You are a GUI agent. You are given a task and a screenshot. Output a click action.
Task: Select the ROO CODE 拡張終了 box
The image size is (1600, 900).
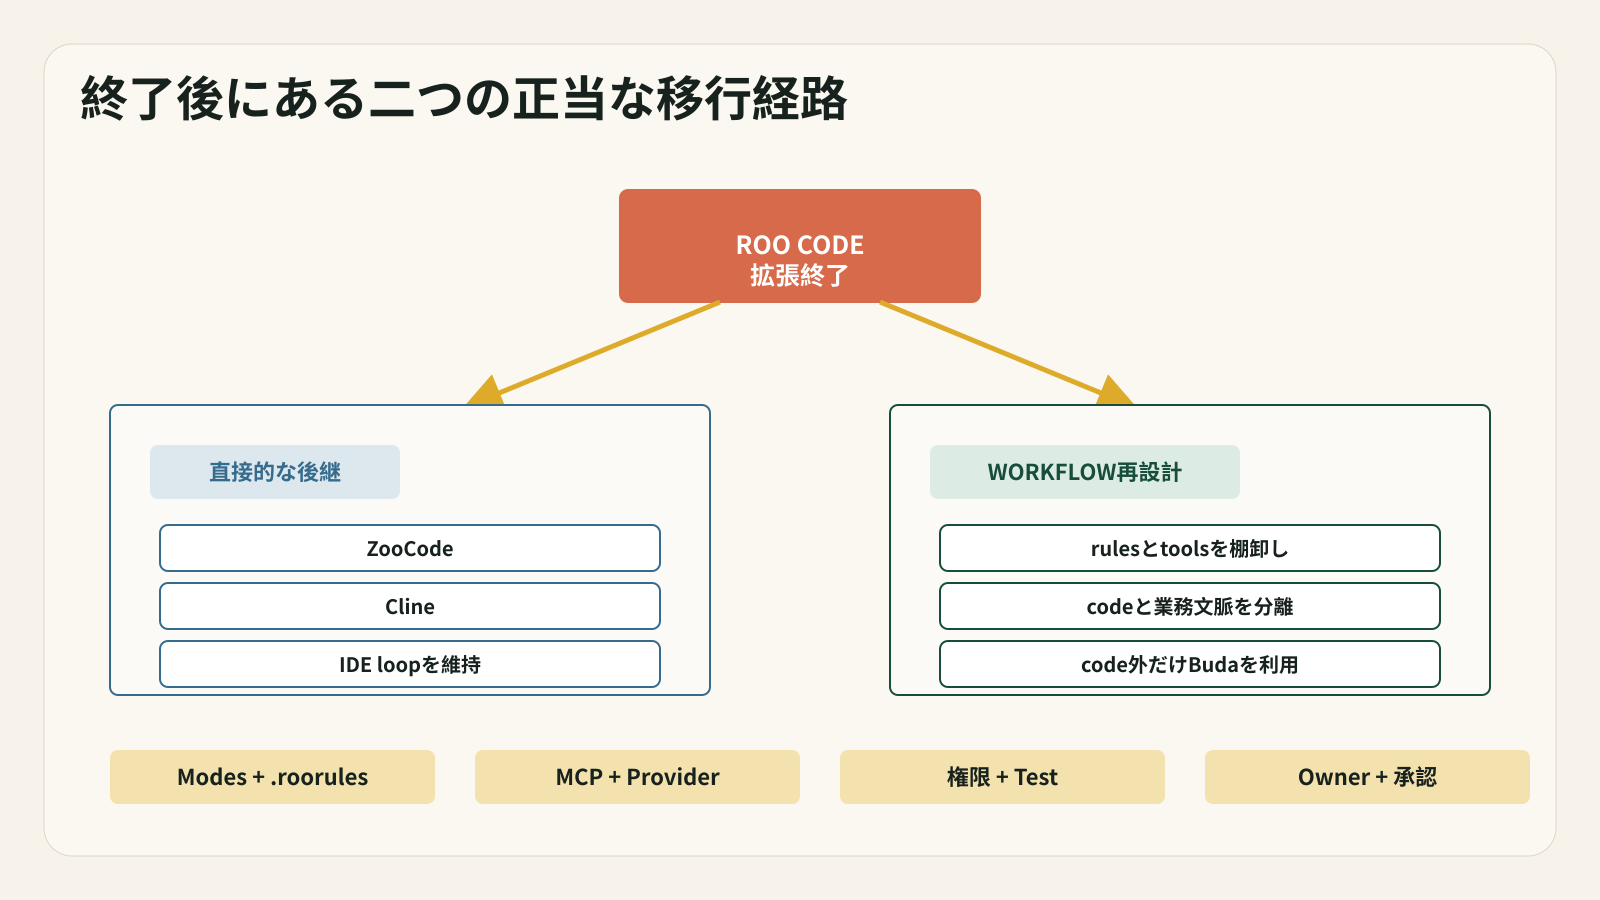800,246
